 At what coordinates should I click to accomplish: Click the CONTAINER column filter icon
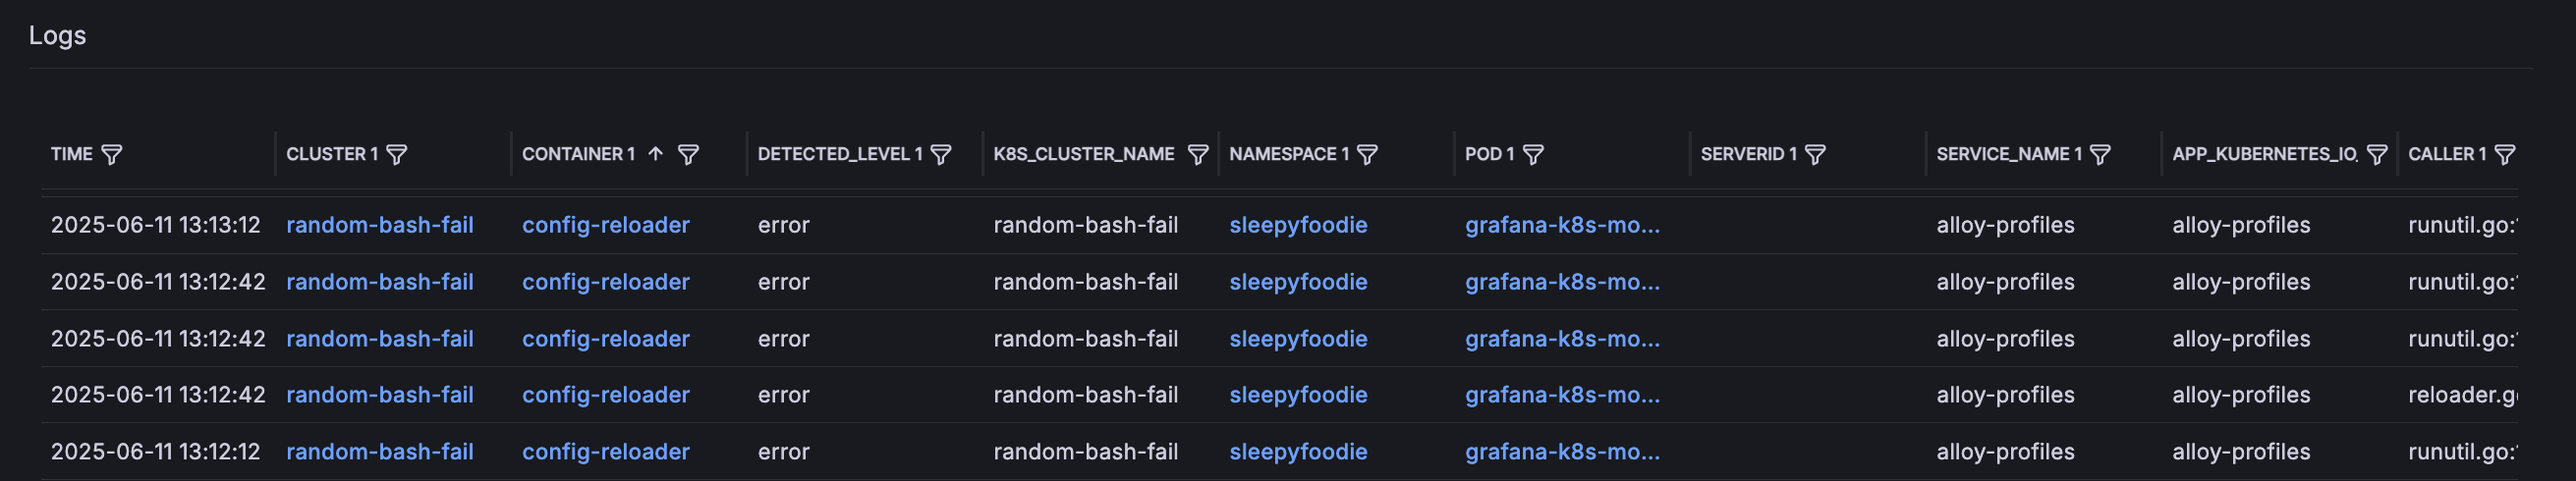click(x=688, y=154)
